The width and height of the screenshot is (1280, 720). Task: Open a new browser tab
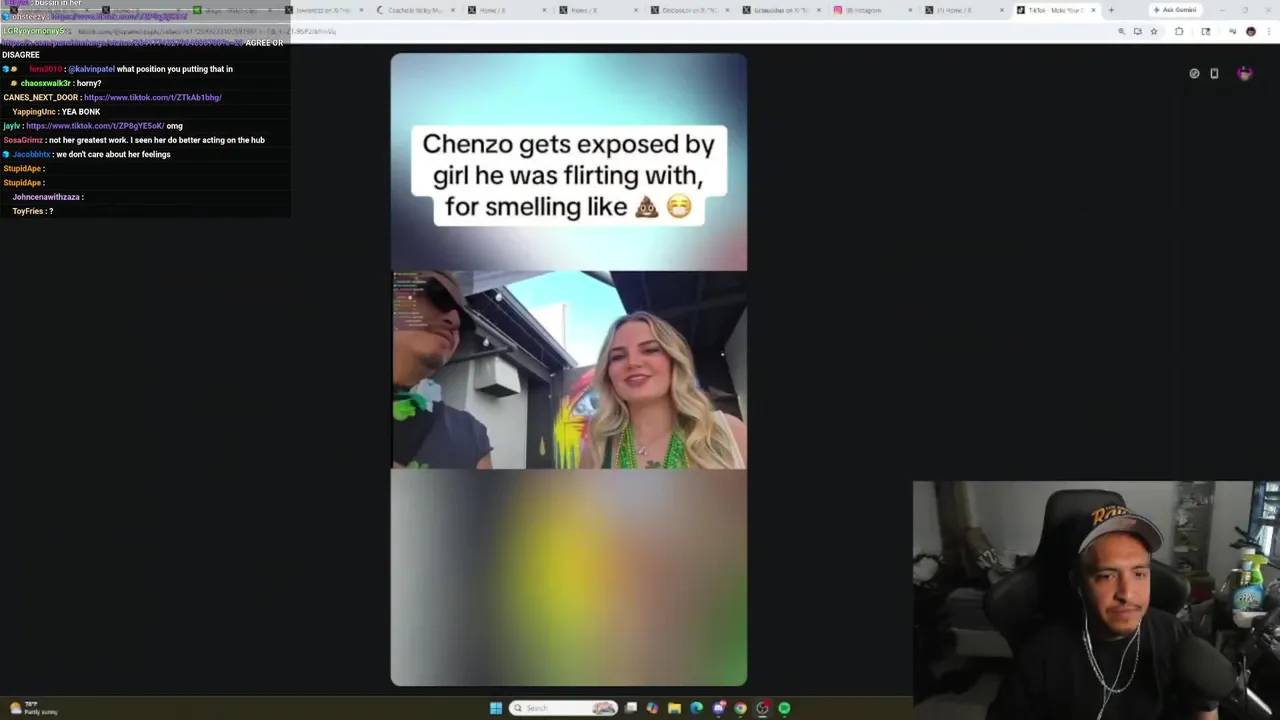click(x=1111, y=10)
